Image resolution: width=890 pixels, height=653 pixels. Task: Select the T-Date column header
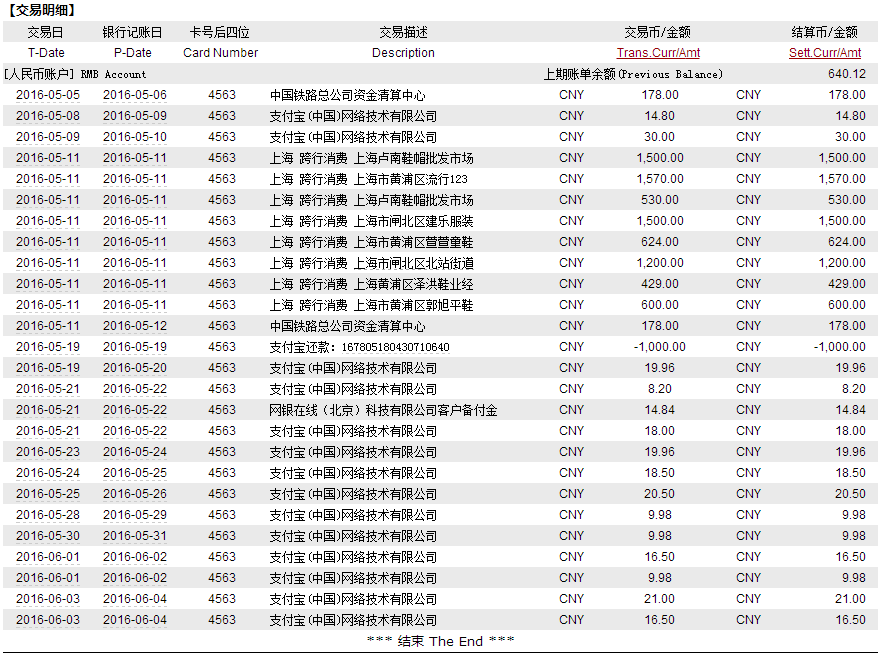[46, 53]
